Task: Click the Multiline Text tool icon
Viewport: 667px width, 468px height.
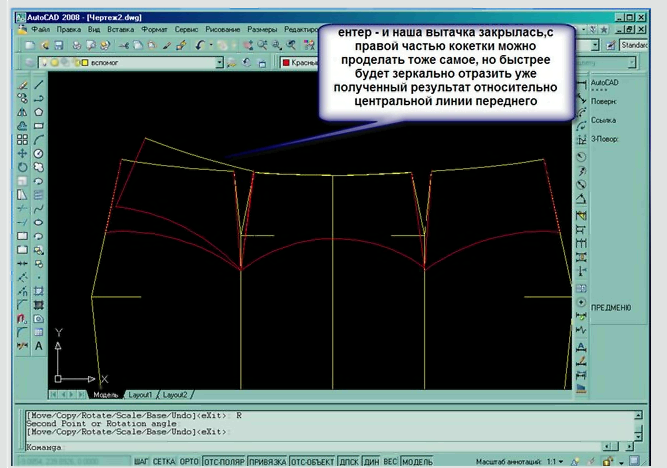Action: [x=38, y=346]
